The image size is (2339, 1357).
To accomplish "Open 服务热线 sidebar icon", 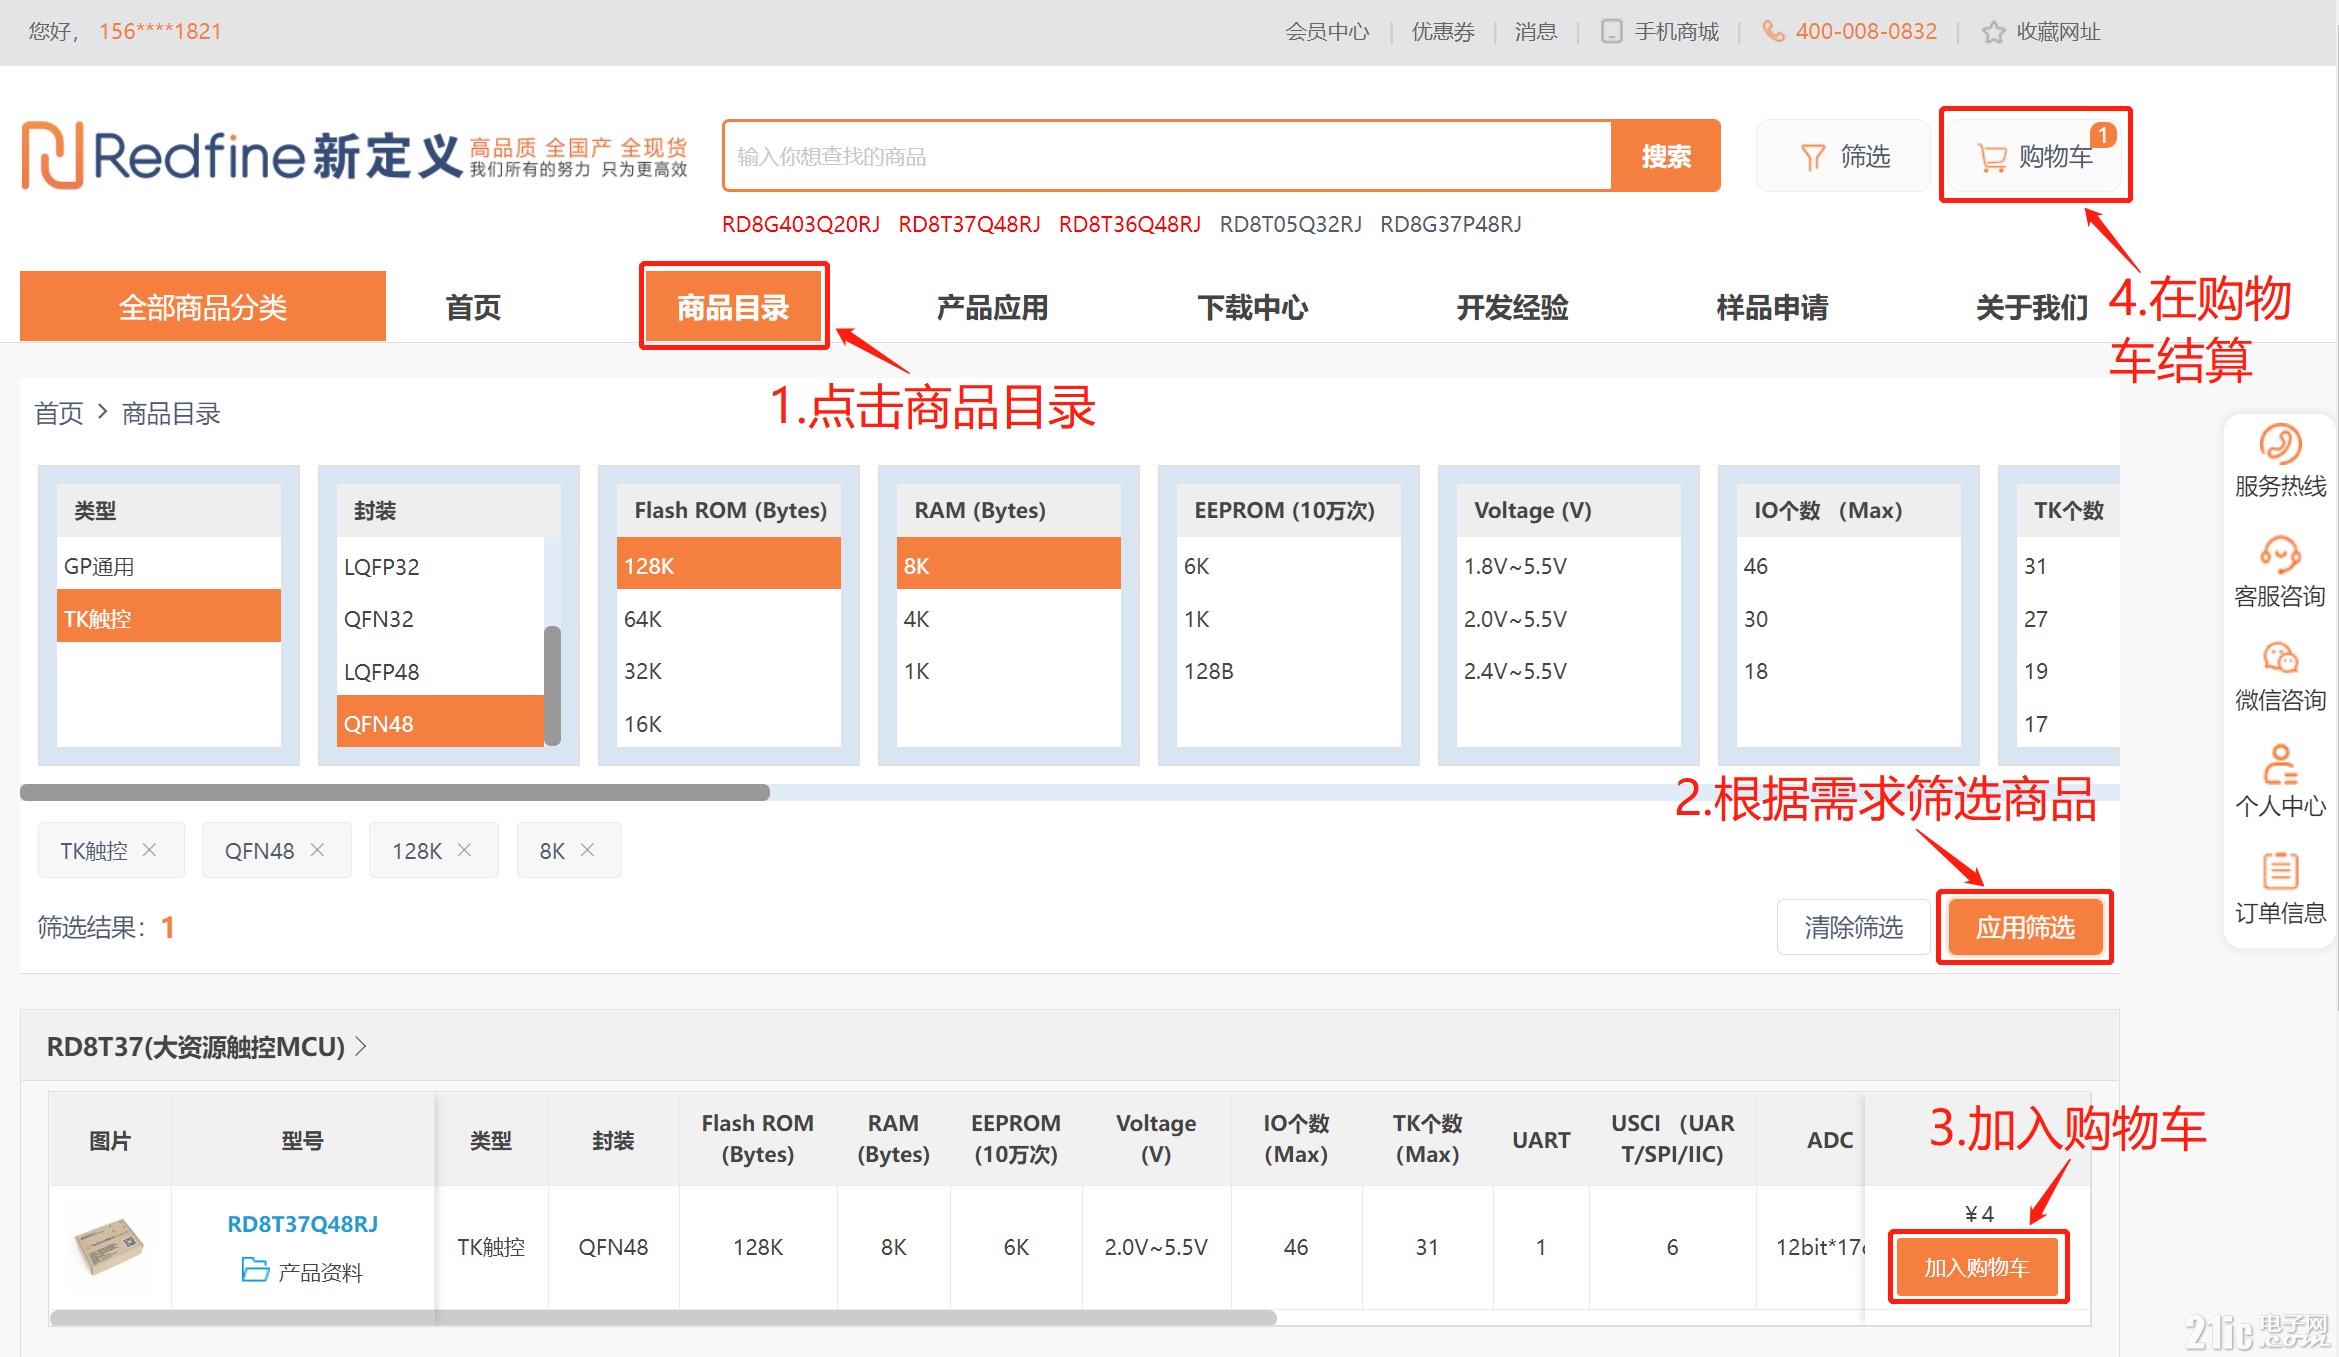I will point(2280,444).
